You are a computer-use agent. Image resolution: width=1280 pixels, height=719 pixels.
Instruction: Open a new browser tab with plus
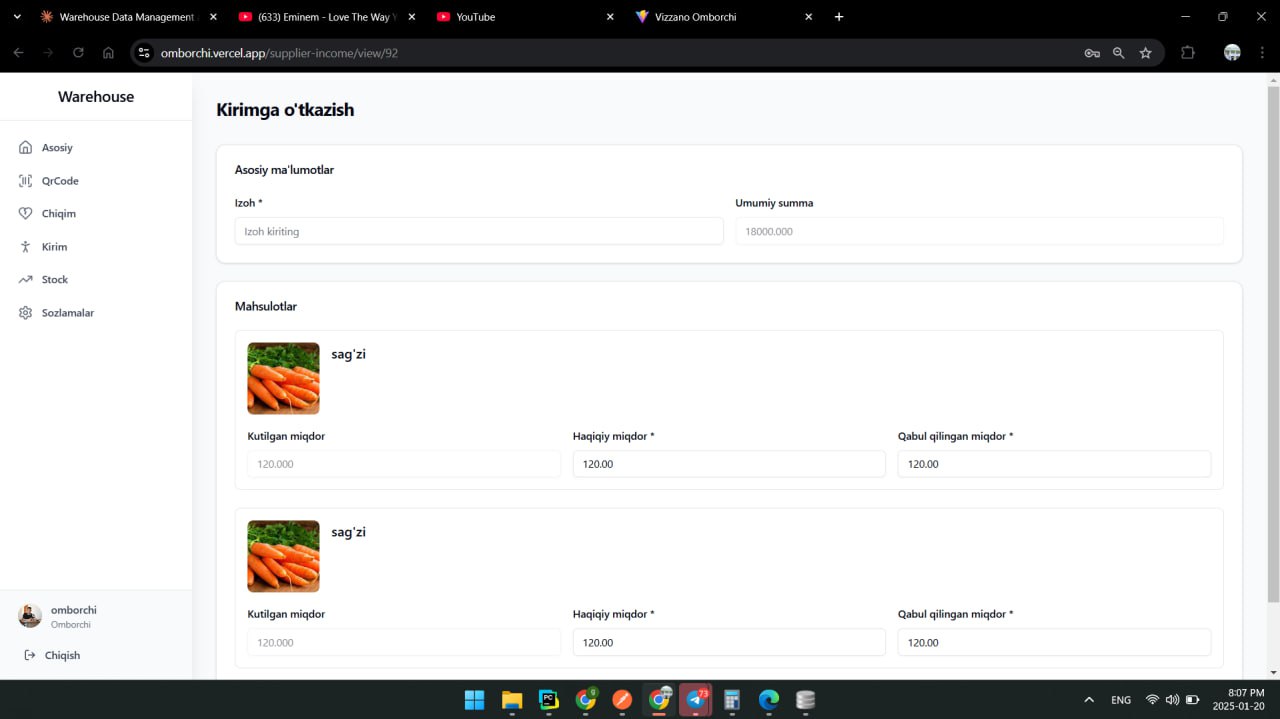pos(839,17)
